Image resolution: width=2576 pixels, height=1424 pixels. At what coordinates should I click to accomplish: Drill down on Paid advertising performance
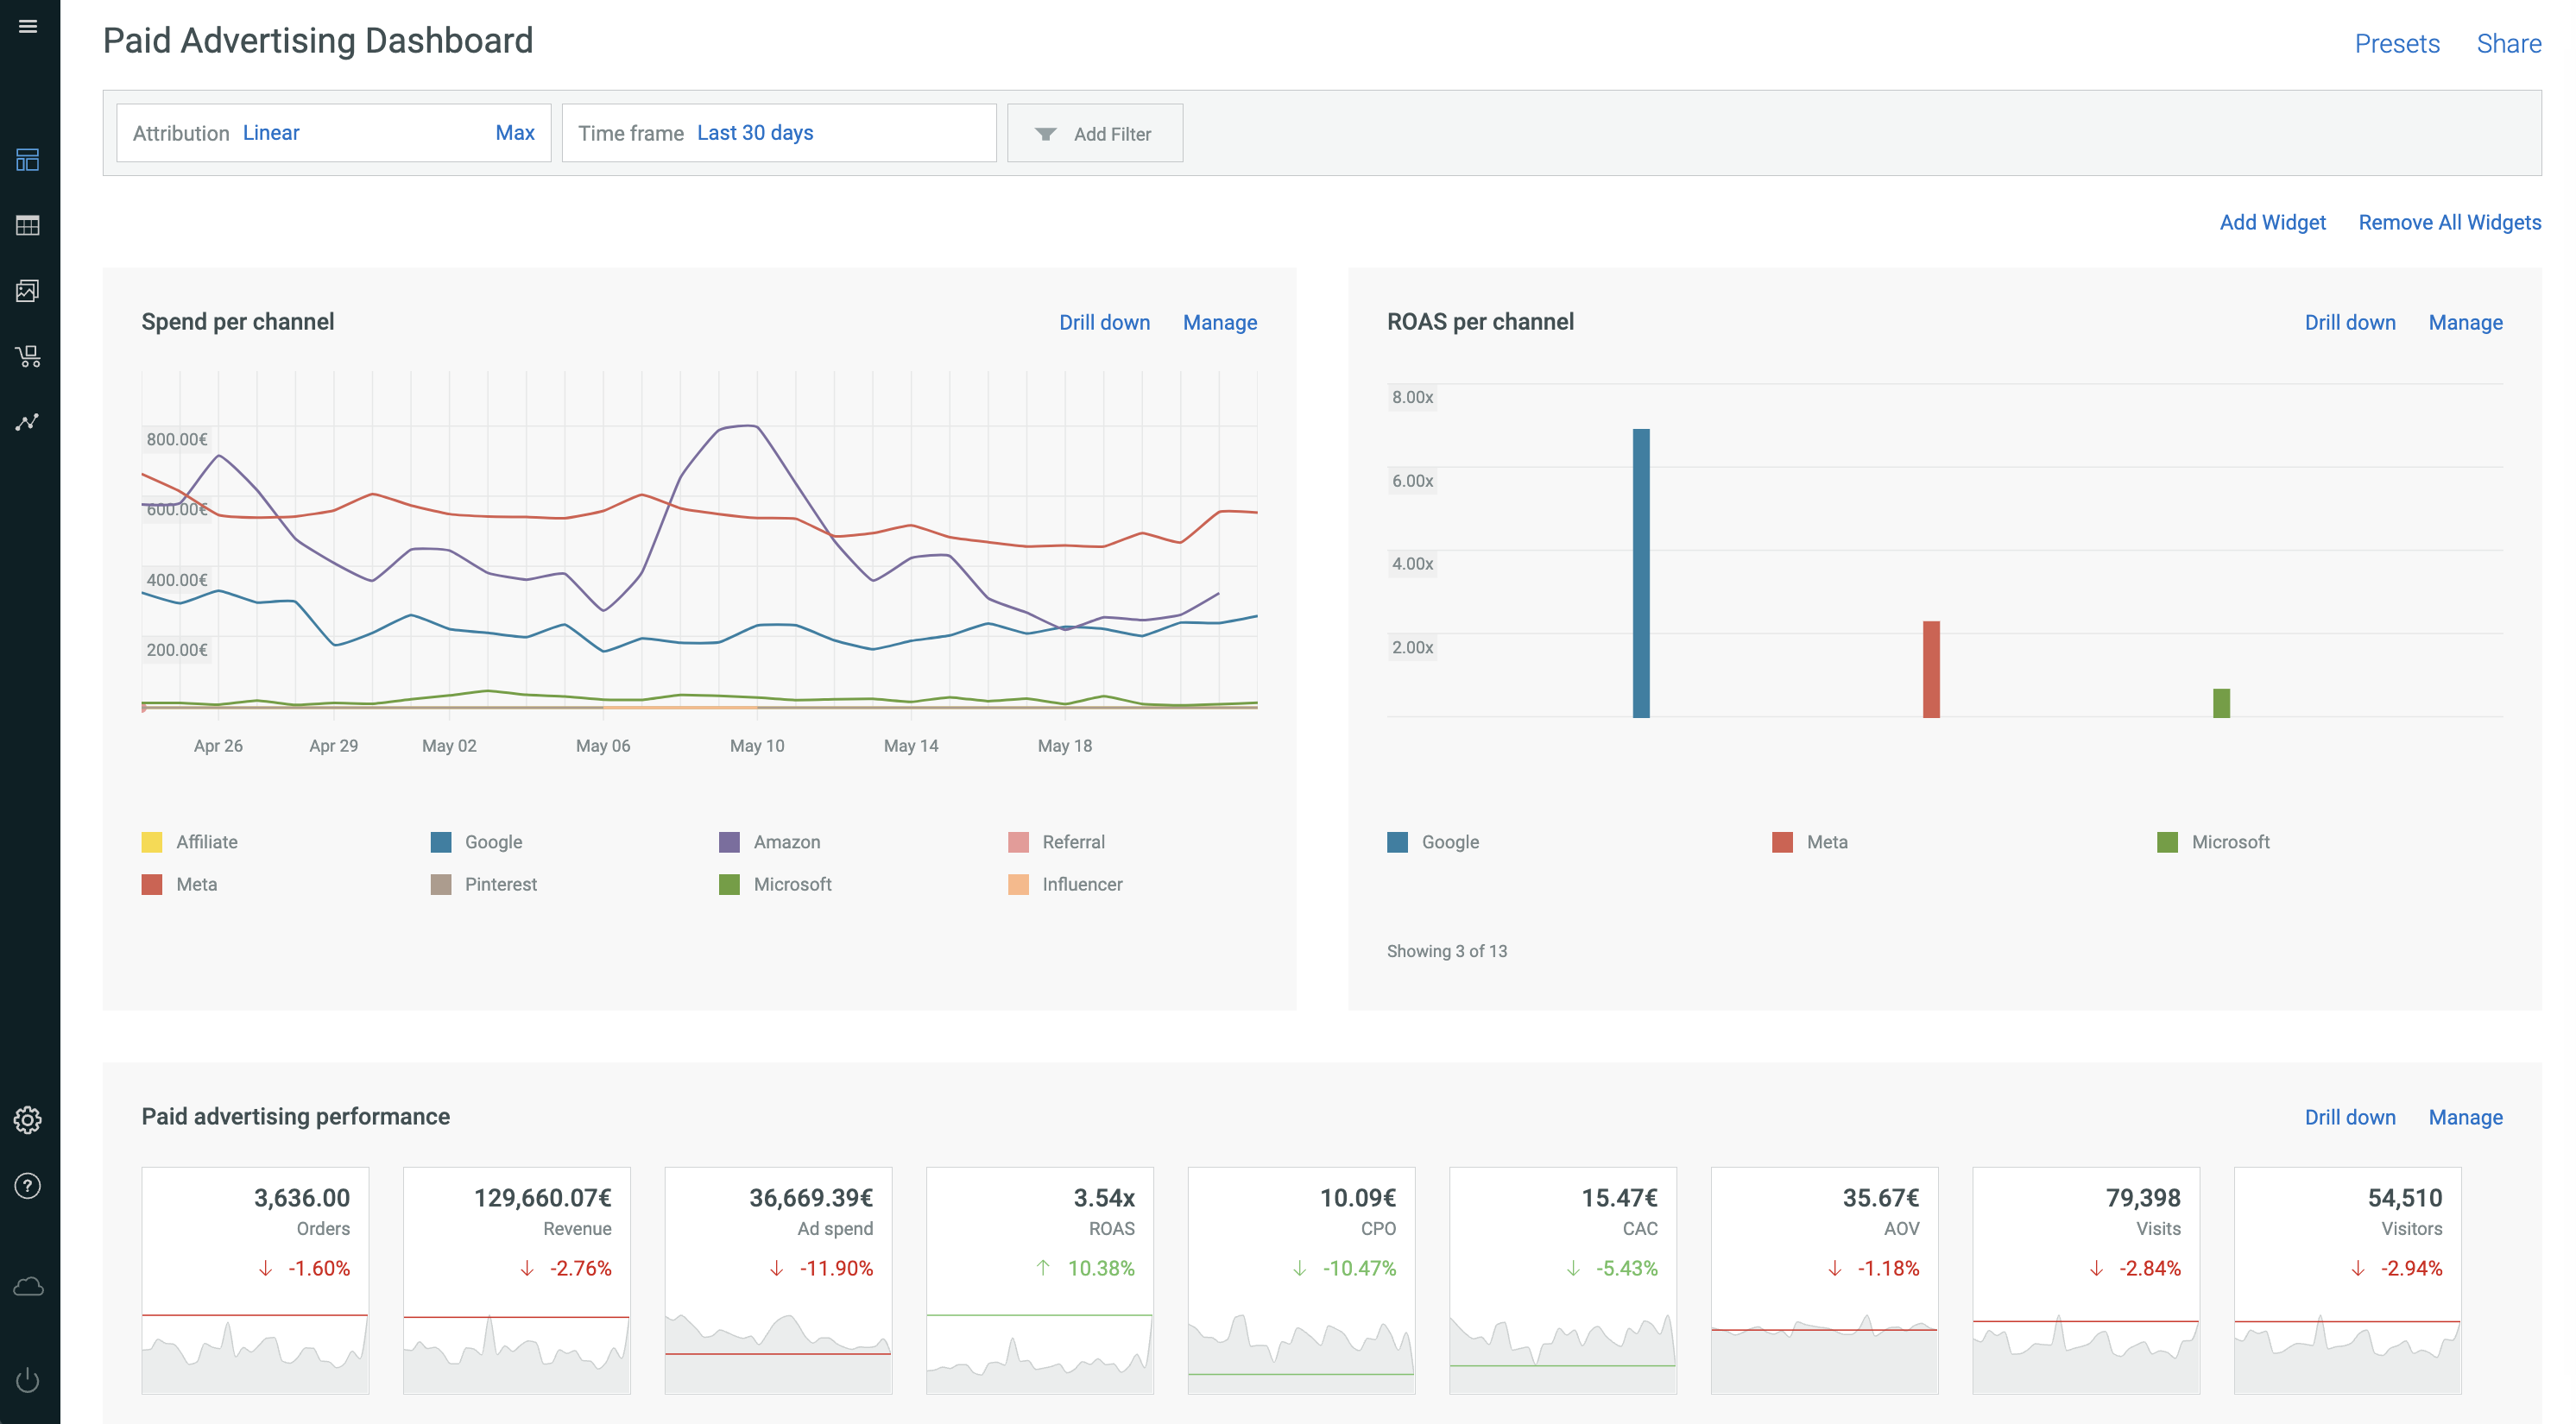[2350, 1117]
